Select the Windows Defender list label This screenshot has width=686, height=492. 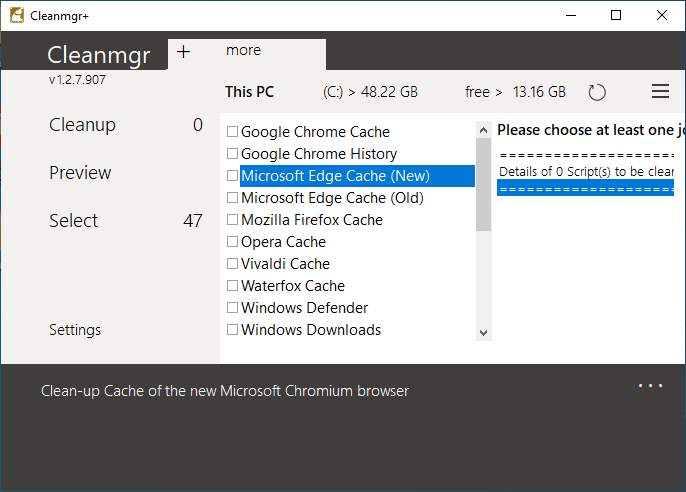pos(304,308)
